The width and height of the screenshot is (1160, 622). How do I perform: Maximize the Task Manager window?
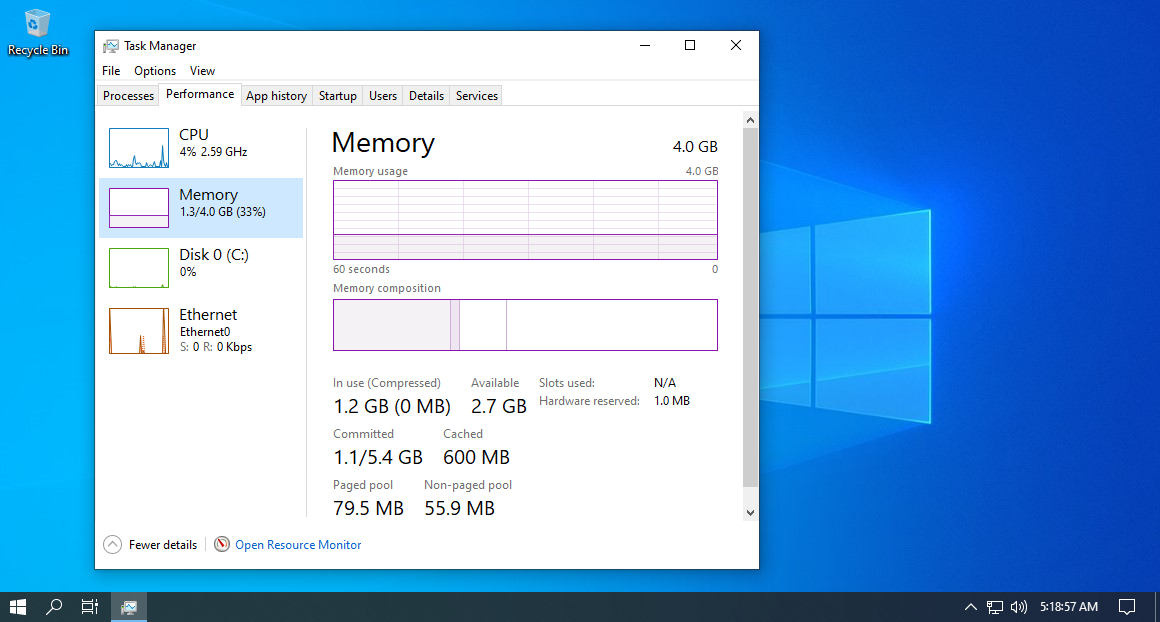pos(690,45)
